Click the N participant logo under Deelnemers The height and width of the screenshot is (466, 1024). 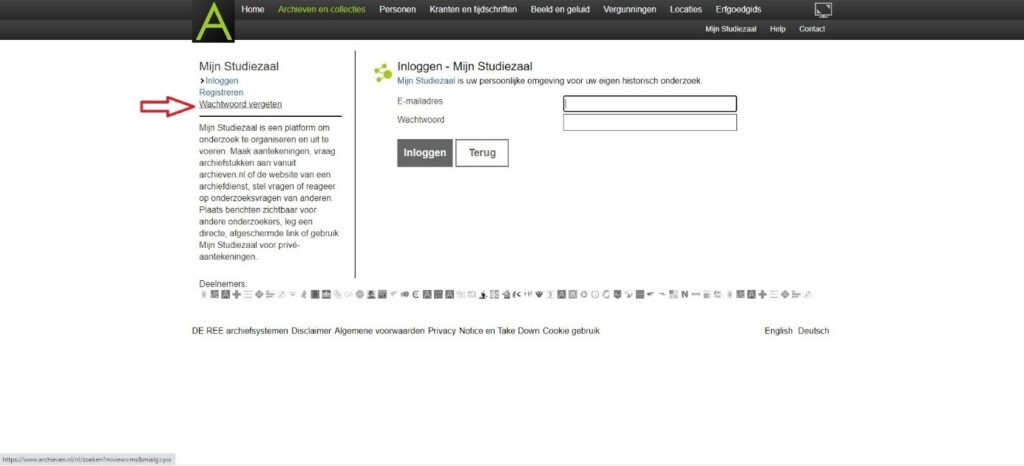point(685,295)
